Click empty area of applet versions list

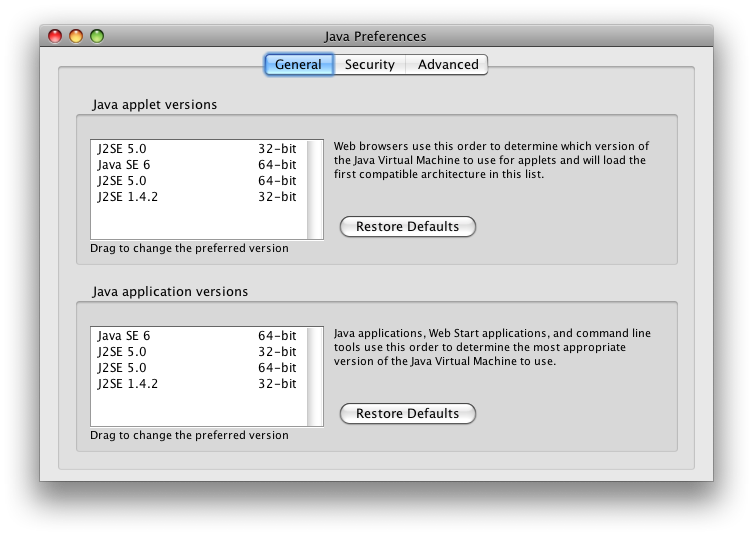pos(198,221)
